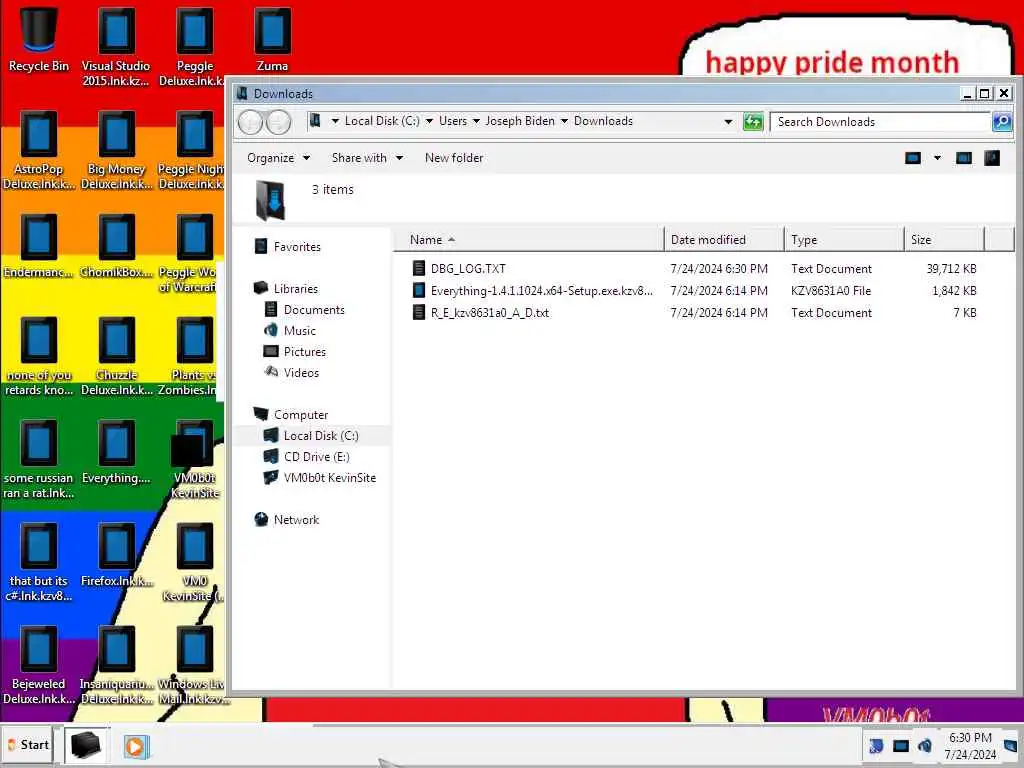Select Pictures library in navigation pane
The height and width of the screenshot is (768, 1024).
click(x=295, y=351)
